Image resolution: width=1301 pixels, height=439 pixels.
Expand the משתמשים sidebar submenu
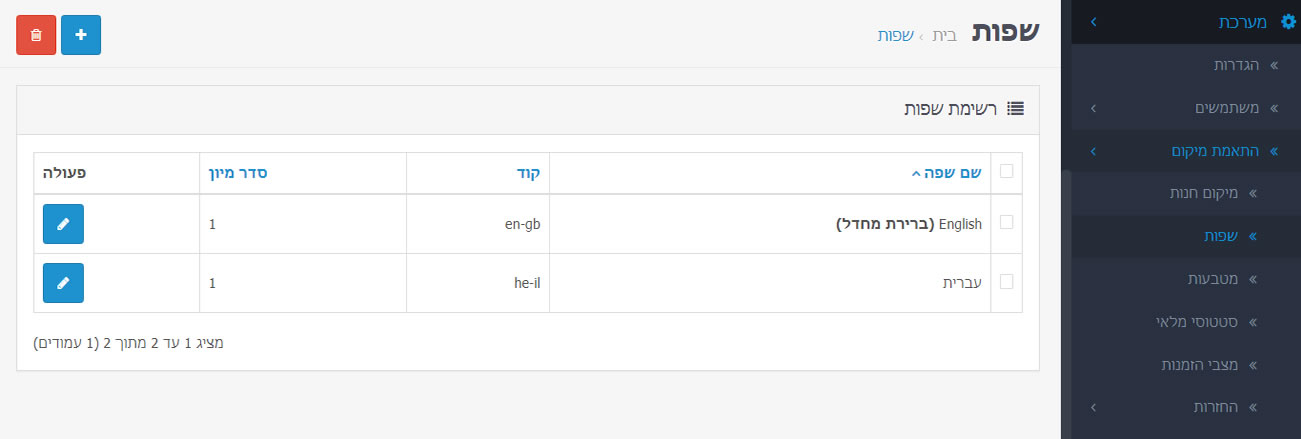1094,108
